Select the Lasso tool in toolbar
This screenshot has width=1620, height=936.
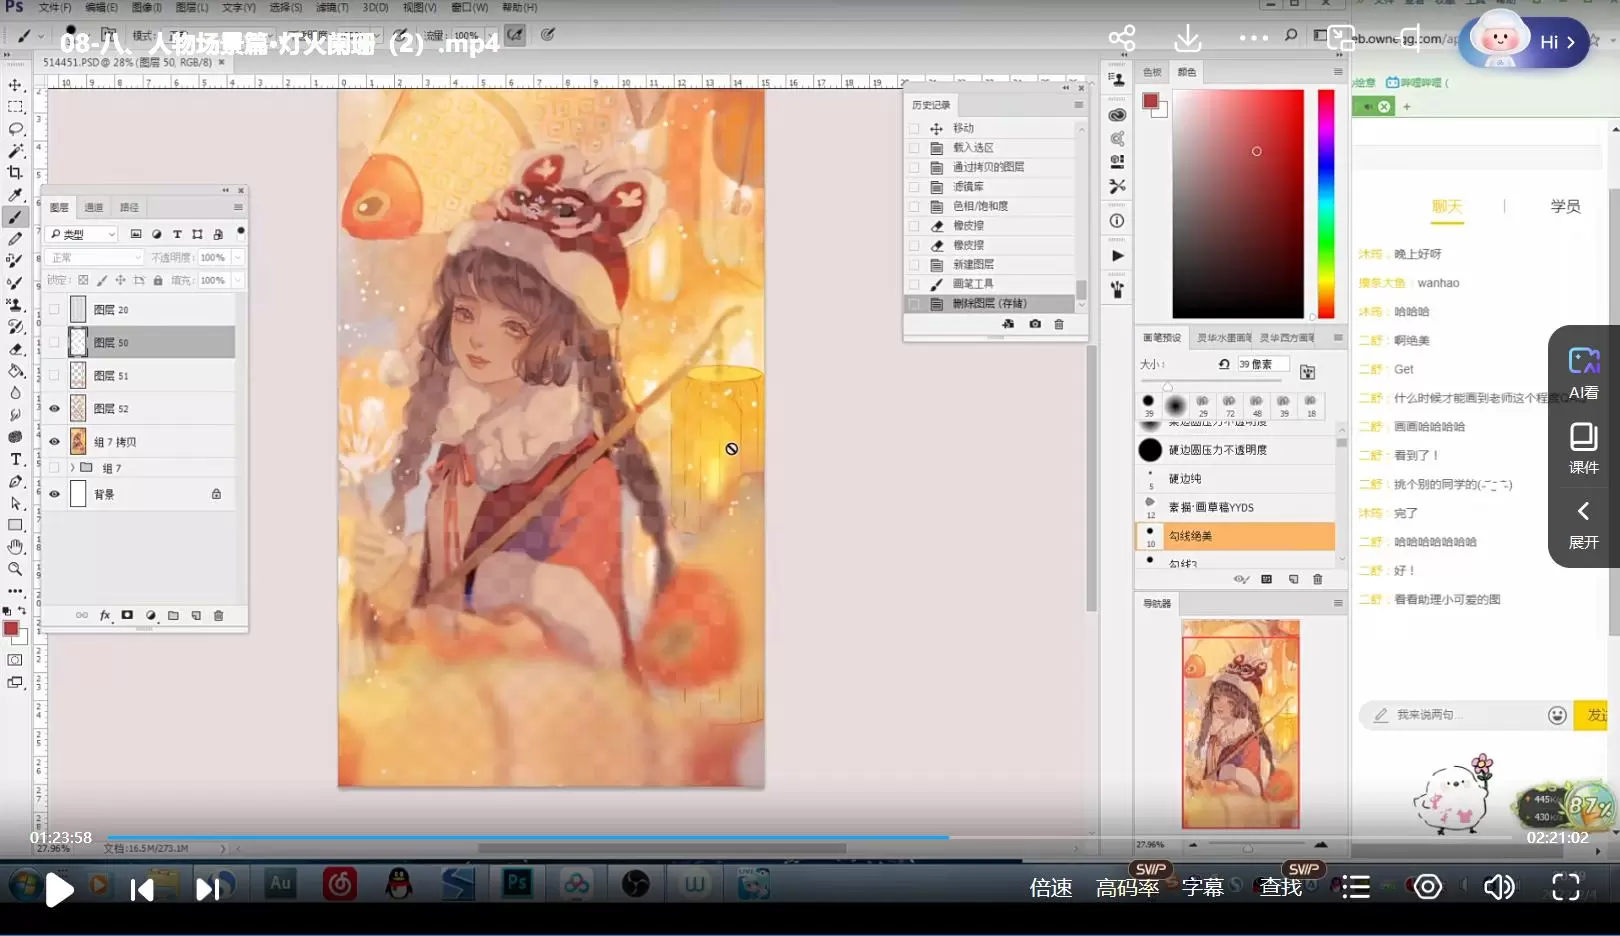point(15,129)
